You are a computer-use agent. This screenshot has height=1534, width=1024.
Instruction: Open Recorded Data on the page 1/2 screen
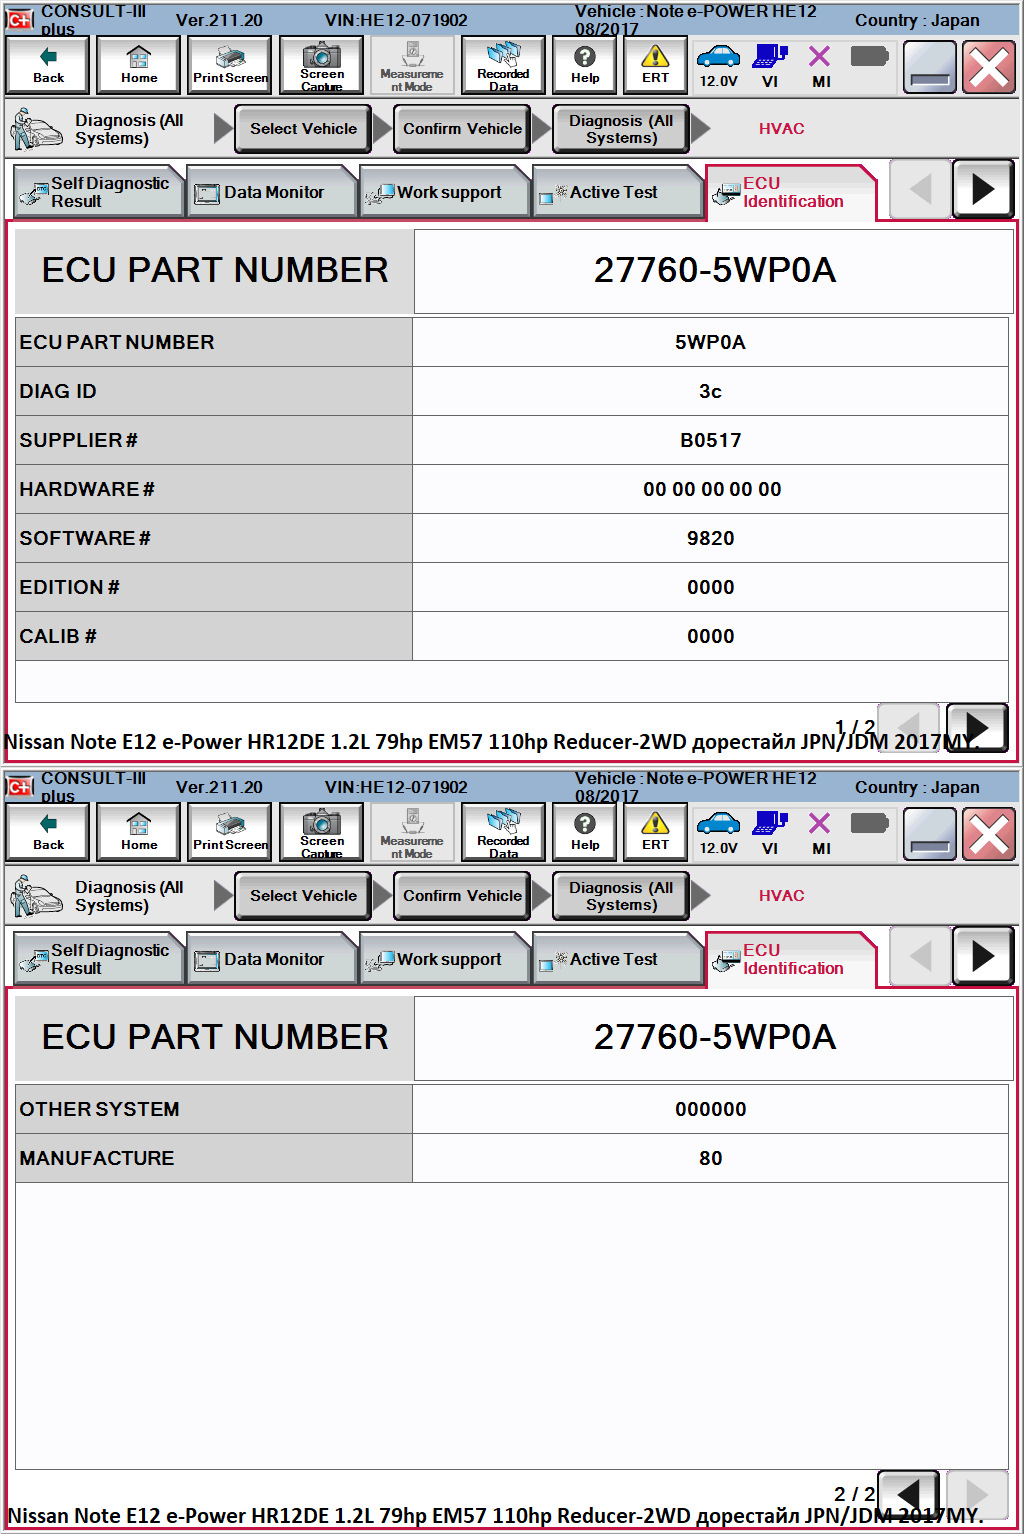click(503, 65)
